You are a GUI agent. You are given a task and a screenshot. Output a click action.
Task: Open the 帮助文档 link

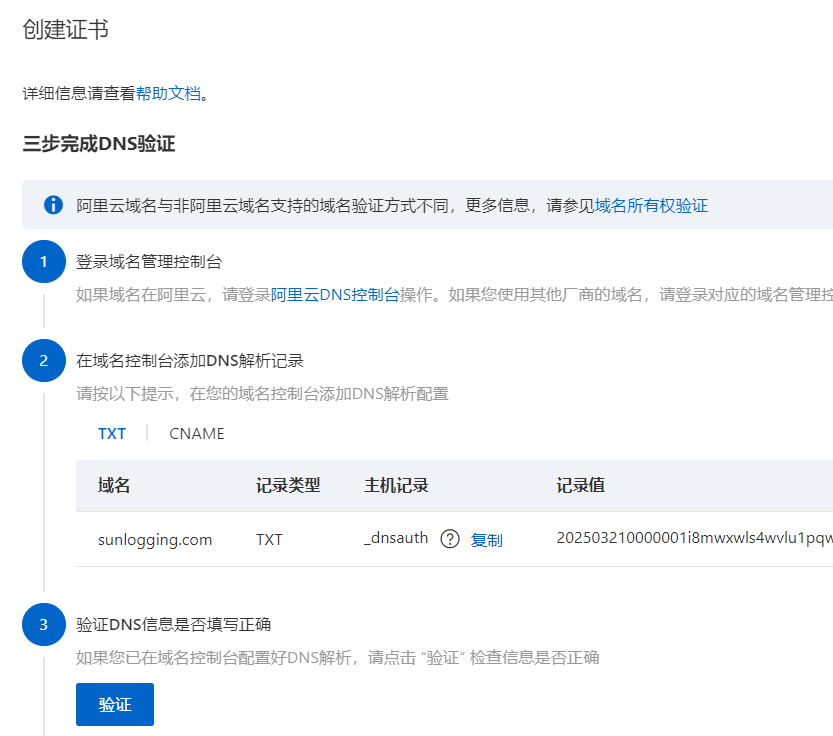168,94
